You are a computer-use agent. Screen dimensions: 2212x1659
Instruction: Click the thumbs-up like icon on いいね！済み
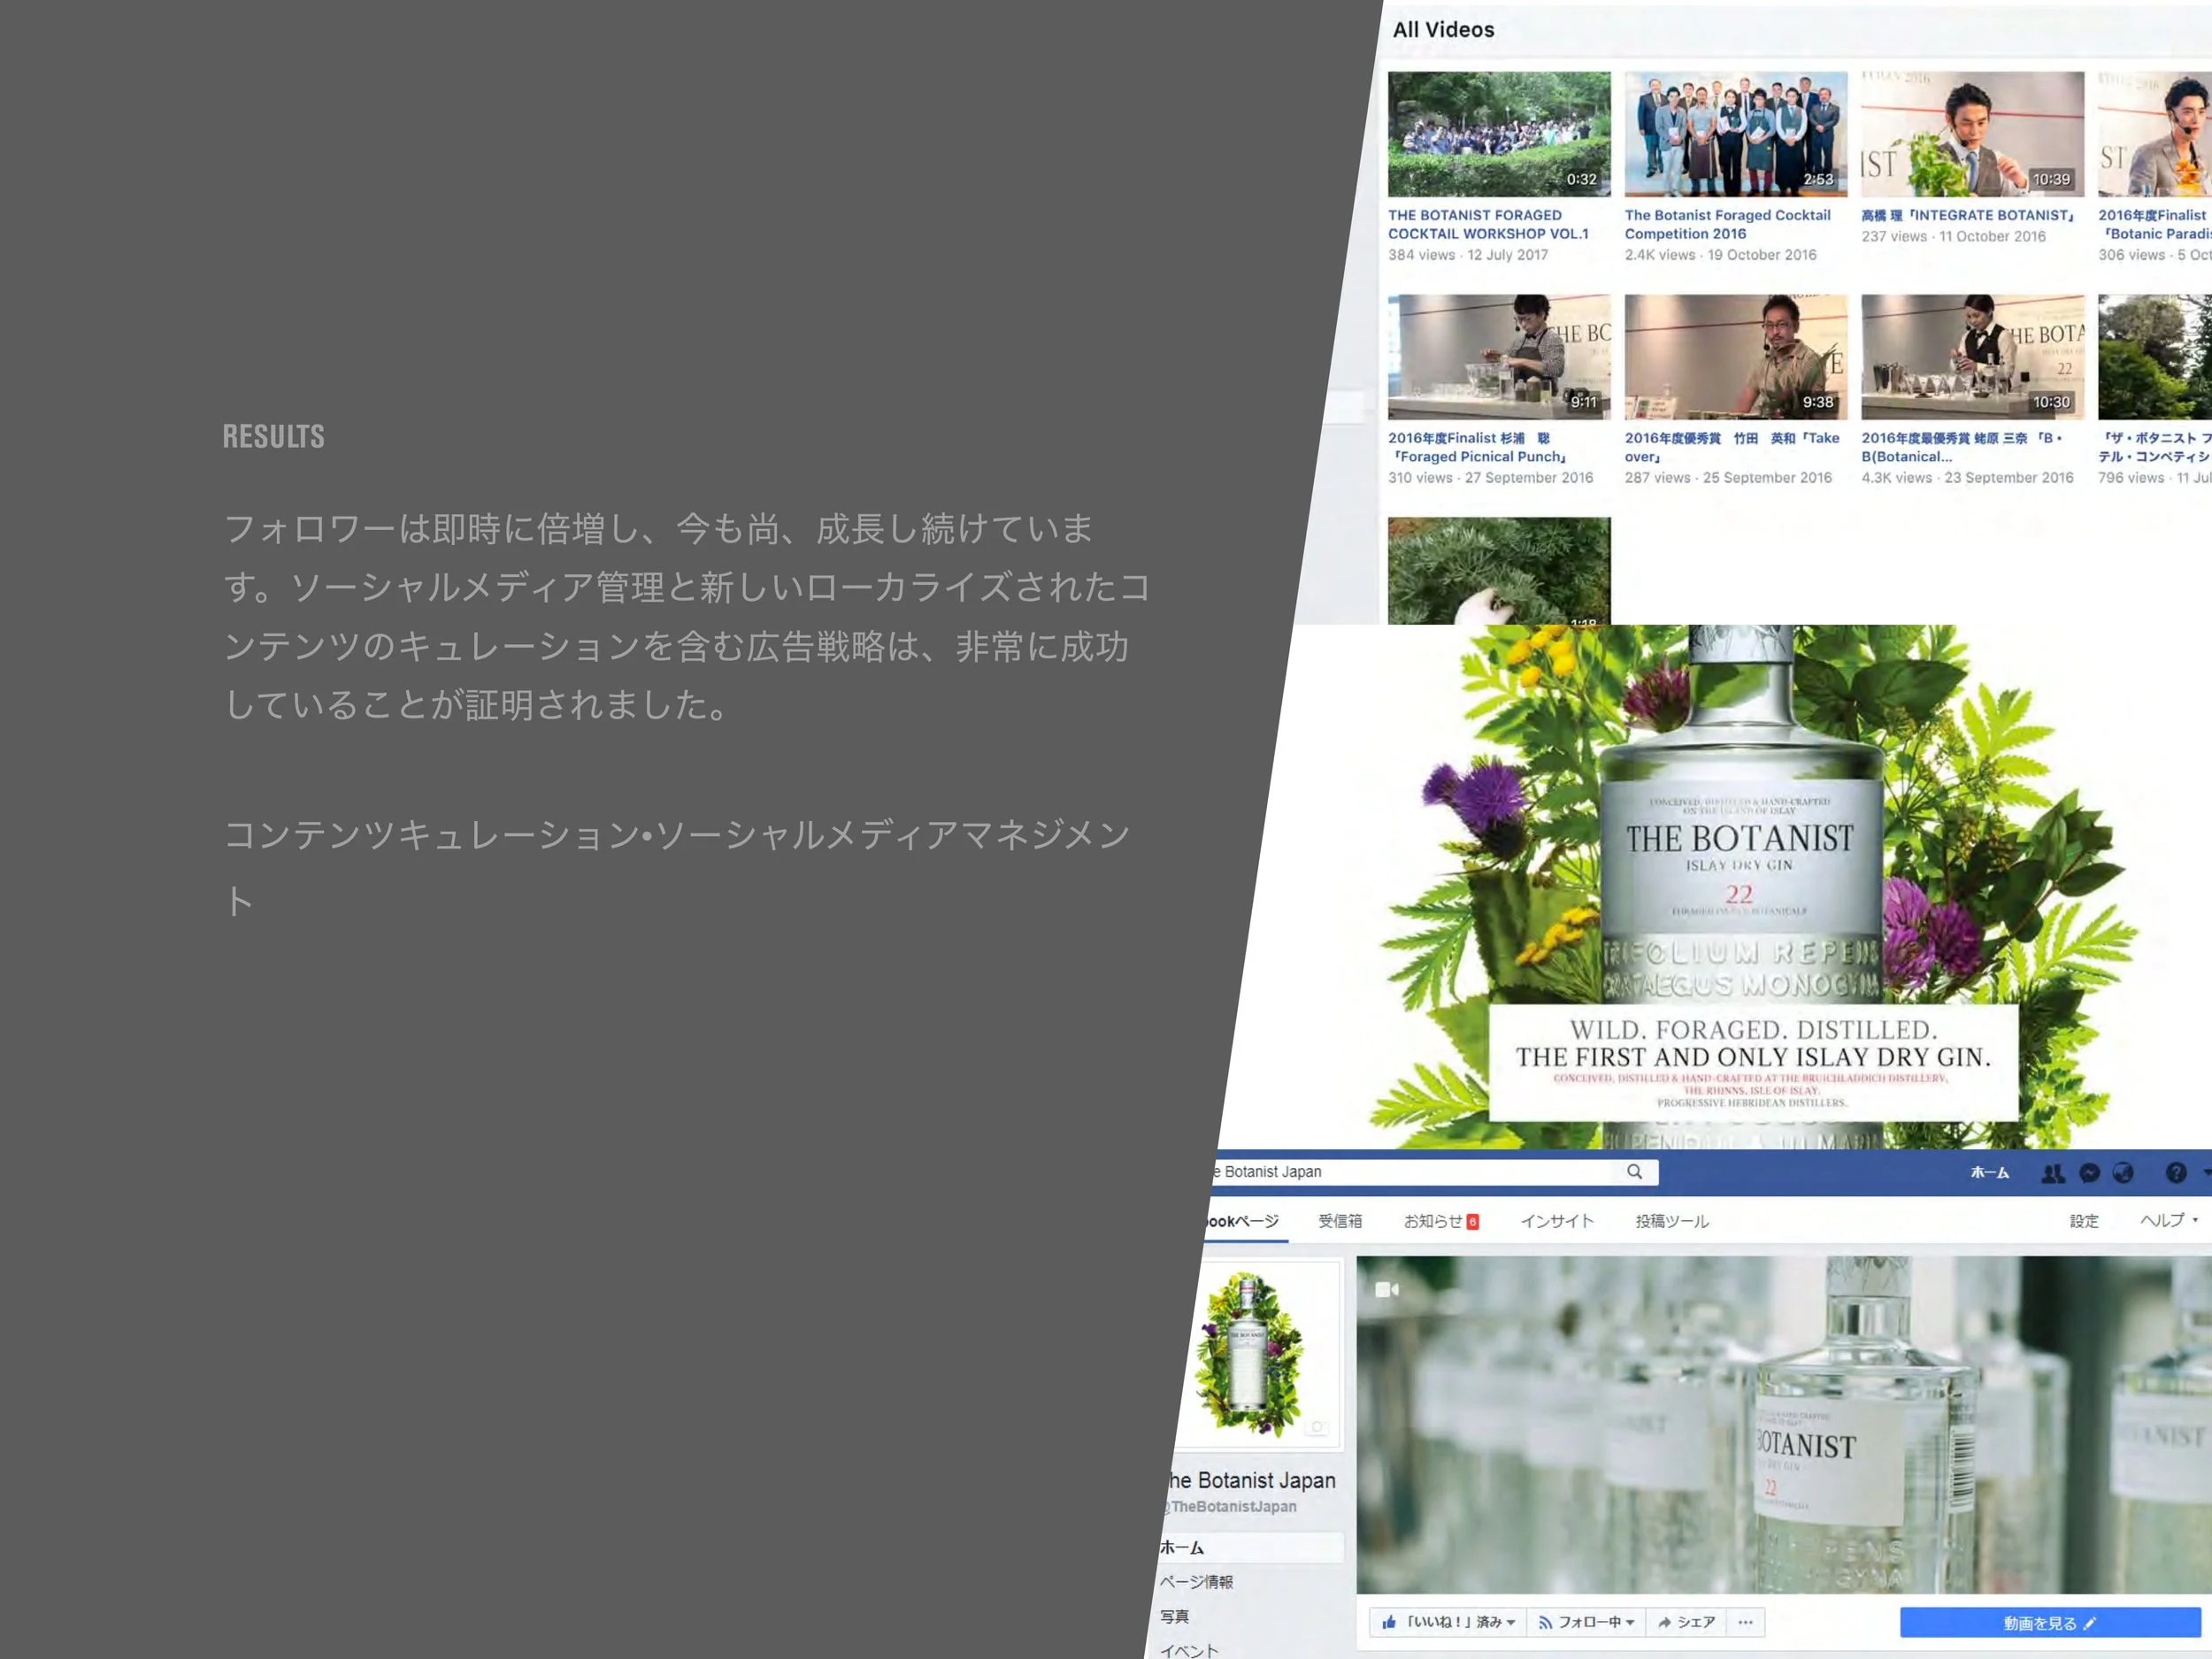coord(1389,1622)
